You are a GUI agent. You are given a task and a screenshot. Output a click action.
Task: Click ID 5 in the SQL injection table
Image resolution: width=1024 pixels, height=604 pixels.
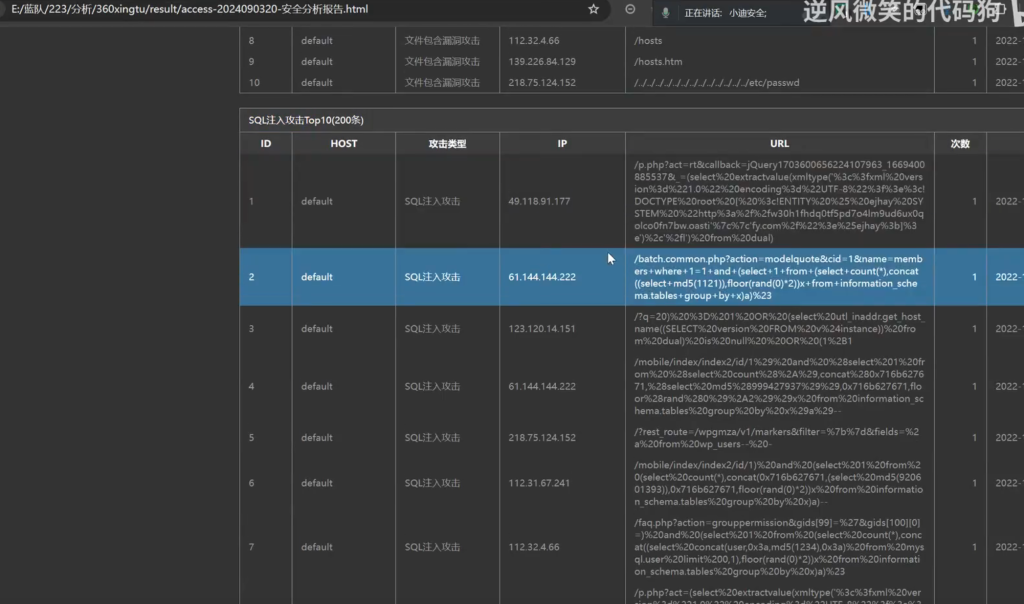pos(251,437)
